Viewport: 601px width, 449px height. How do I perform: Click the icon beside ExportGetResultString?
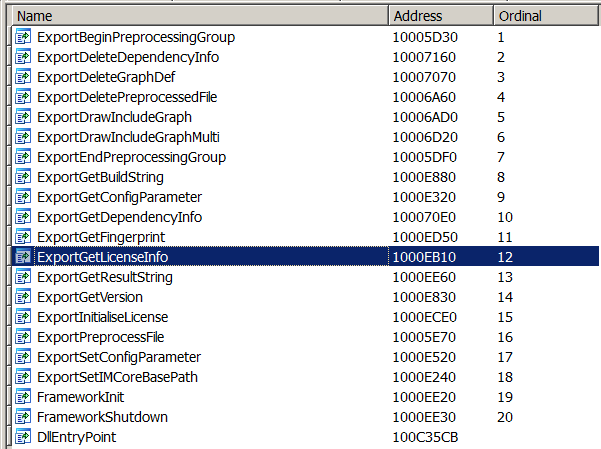pos(23,277)
